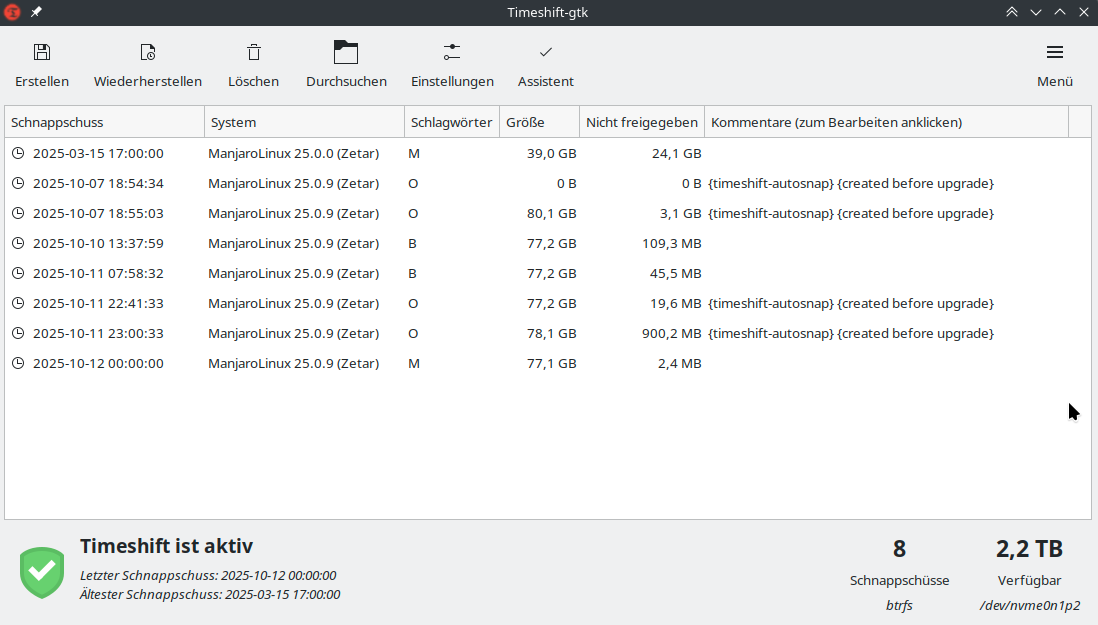This screenshot has width=1098, height=625.
Task: Click the 77,1 GB size cell
Action: point(552,363)
